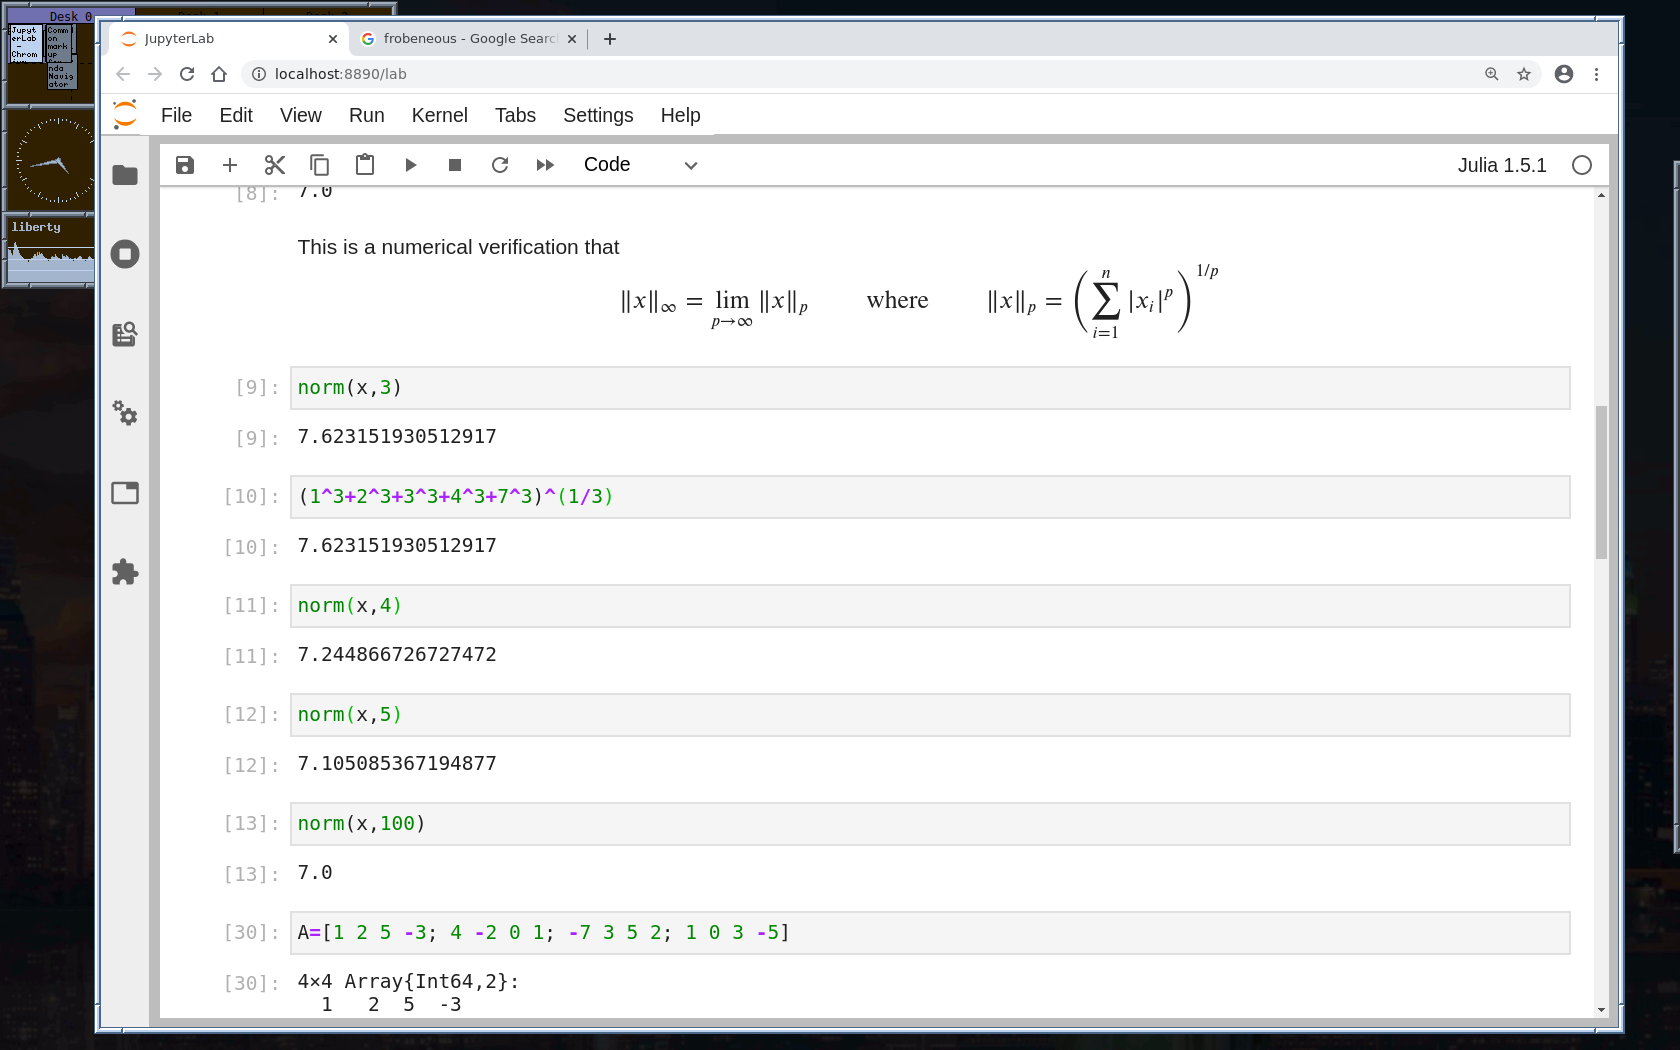Save the notebook with the disk icon

185,165
